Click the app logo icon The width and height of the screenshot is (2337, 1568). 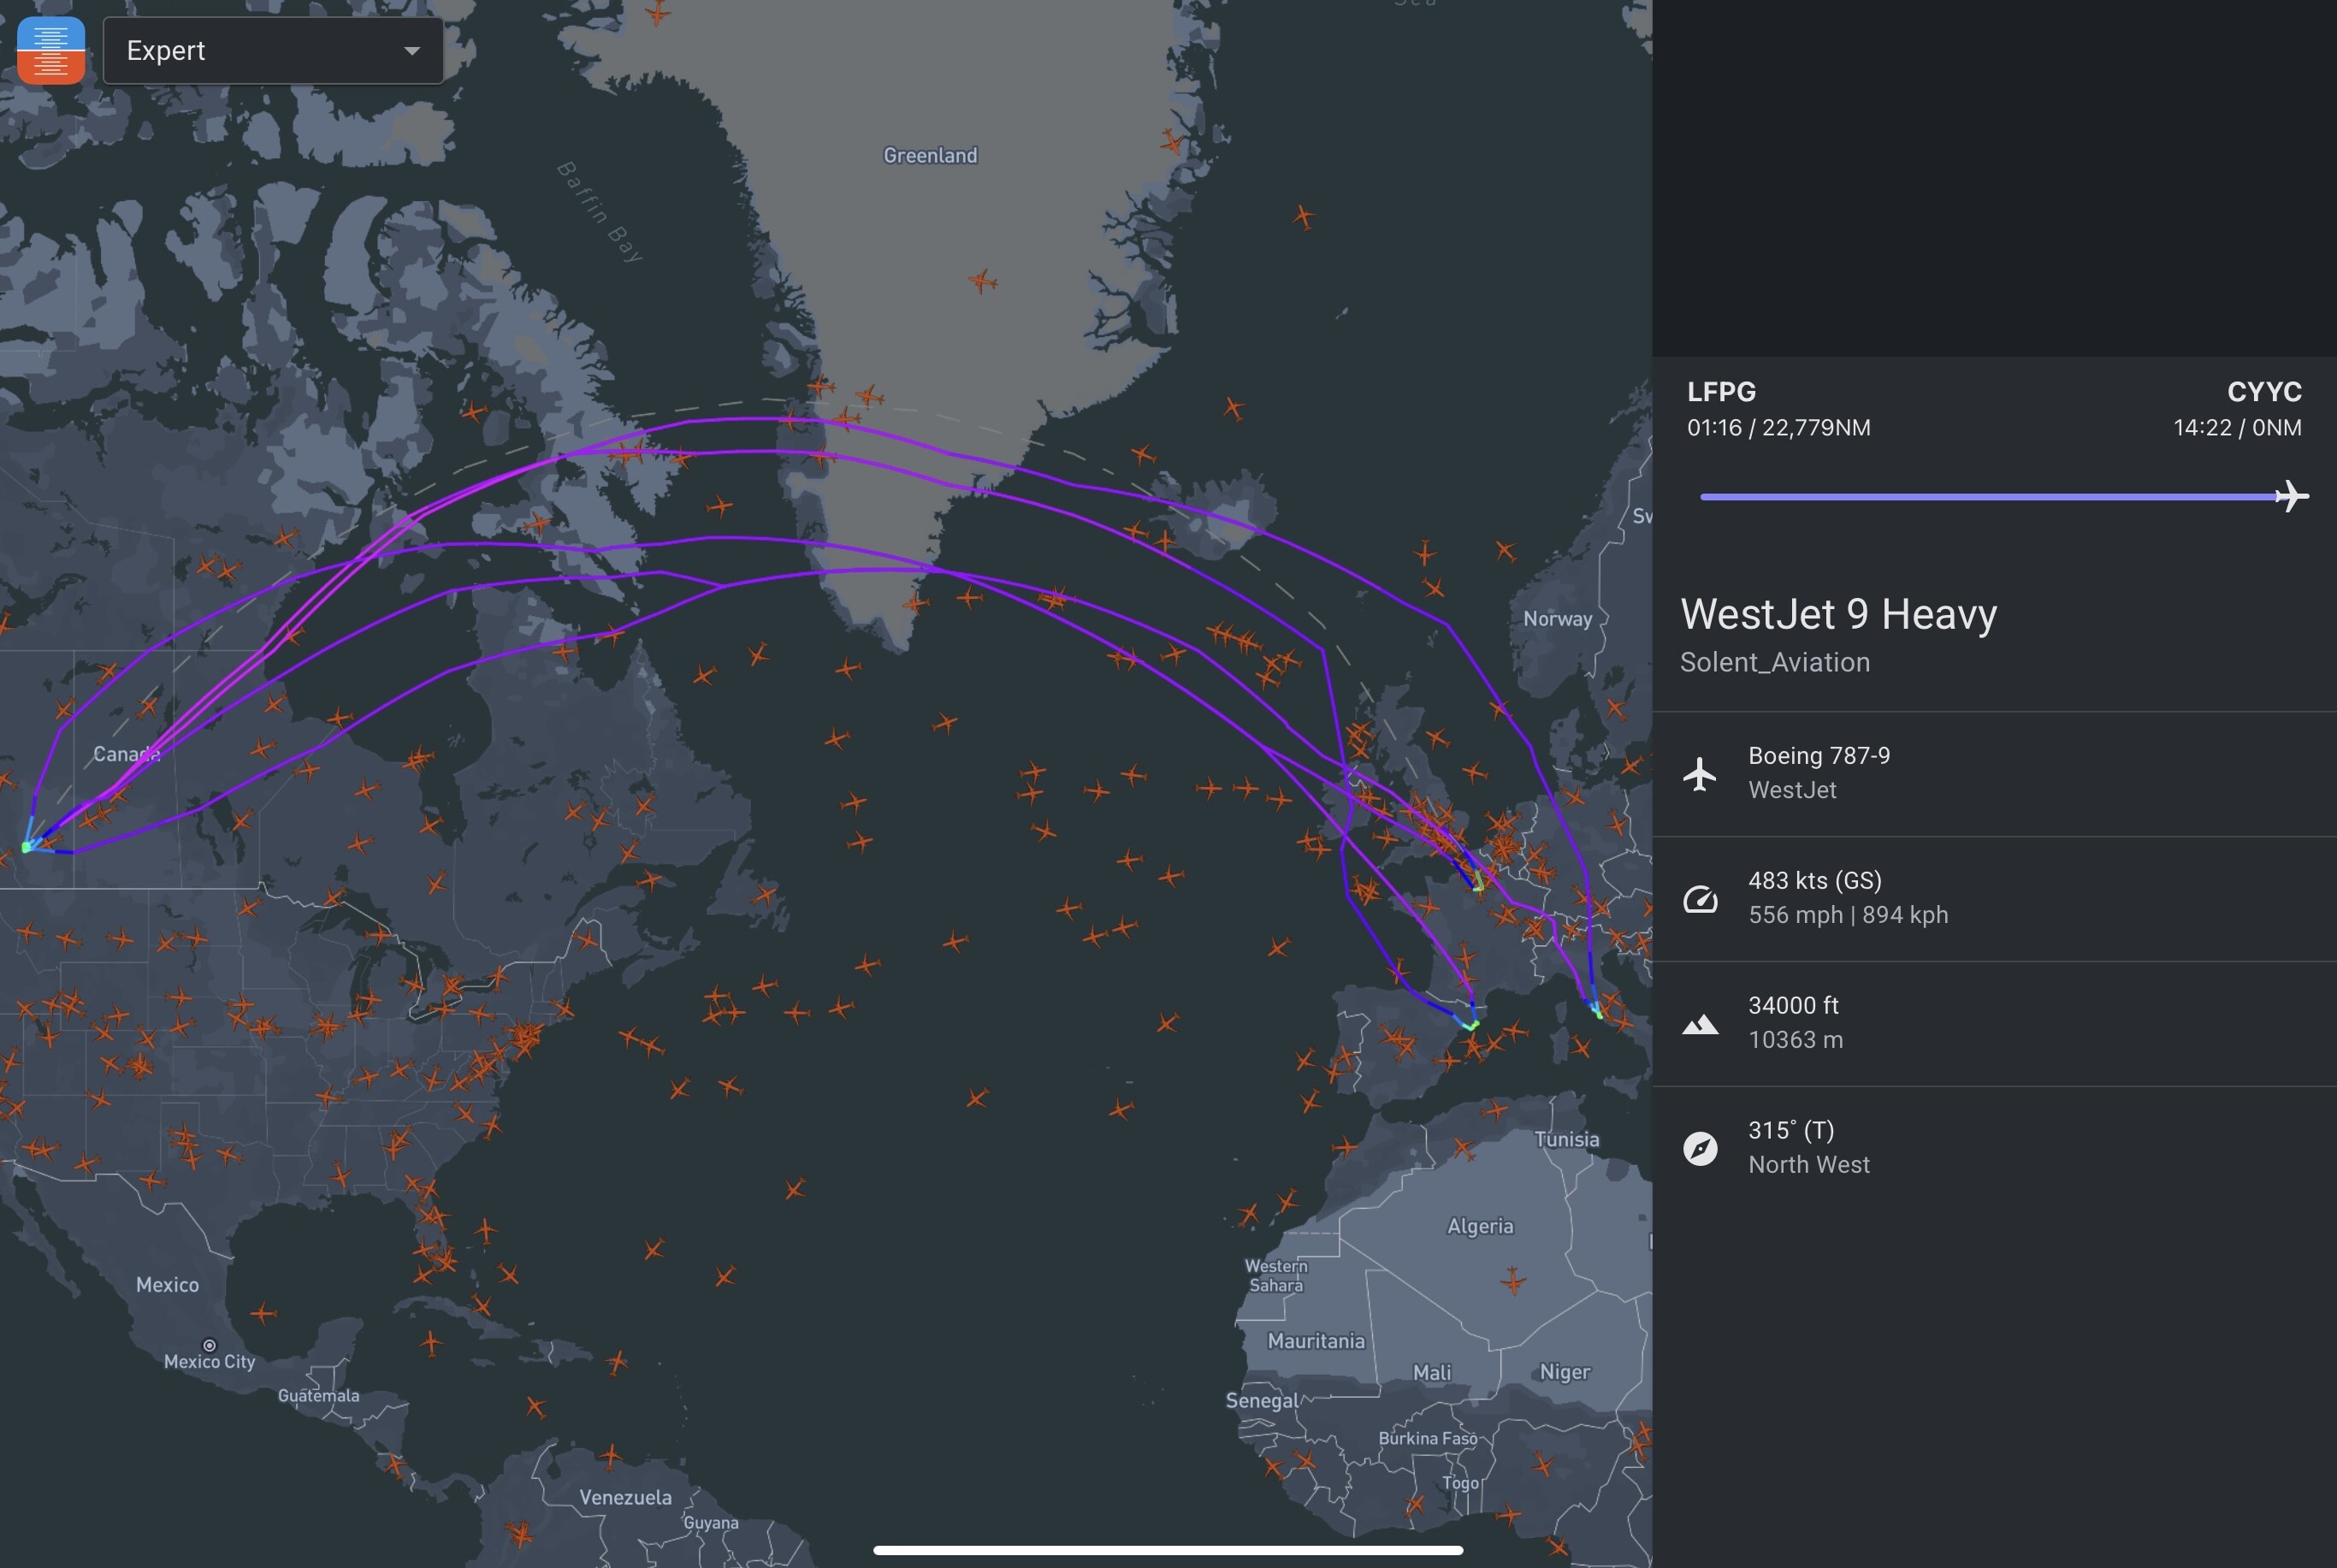point(51,50)
